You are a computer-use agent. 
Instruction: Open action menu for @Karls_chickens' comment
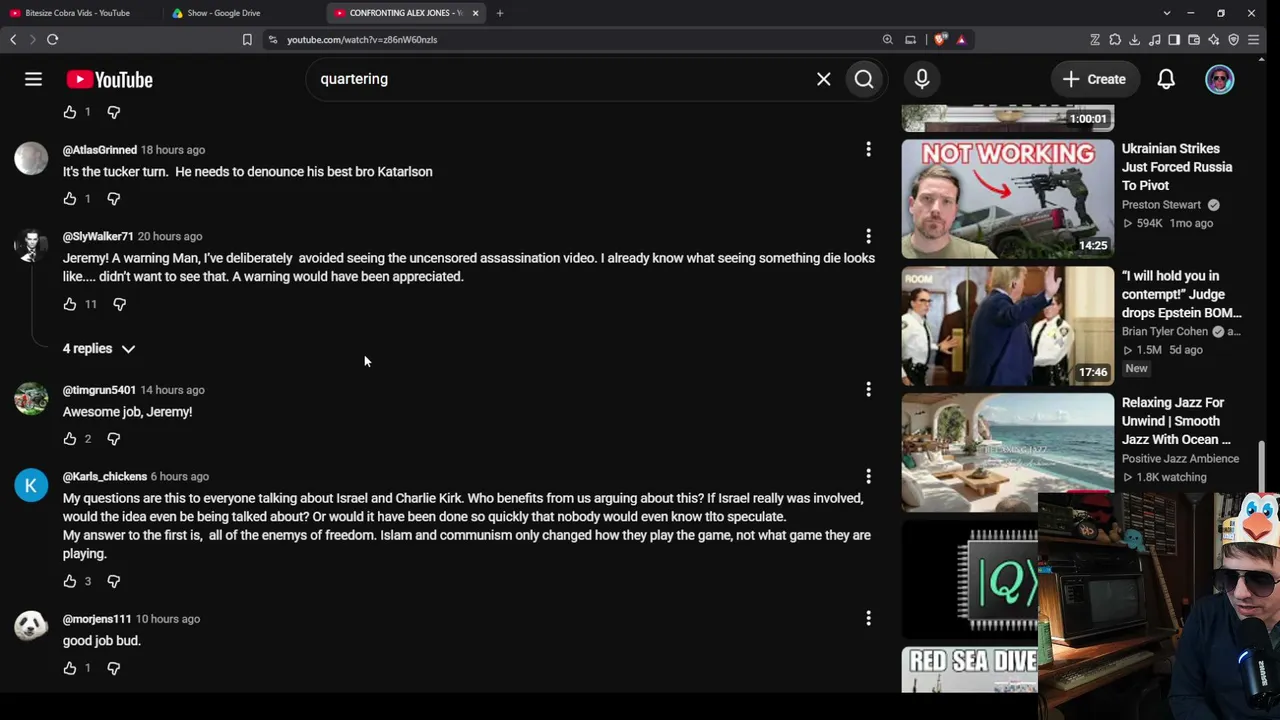868,476
